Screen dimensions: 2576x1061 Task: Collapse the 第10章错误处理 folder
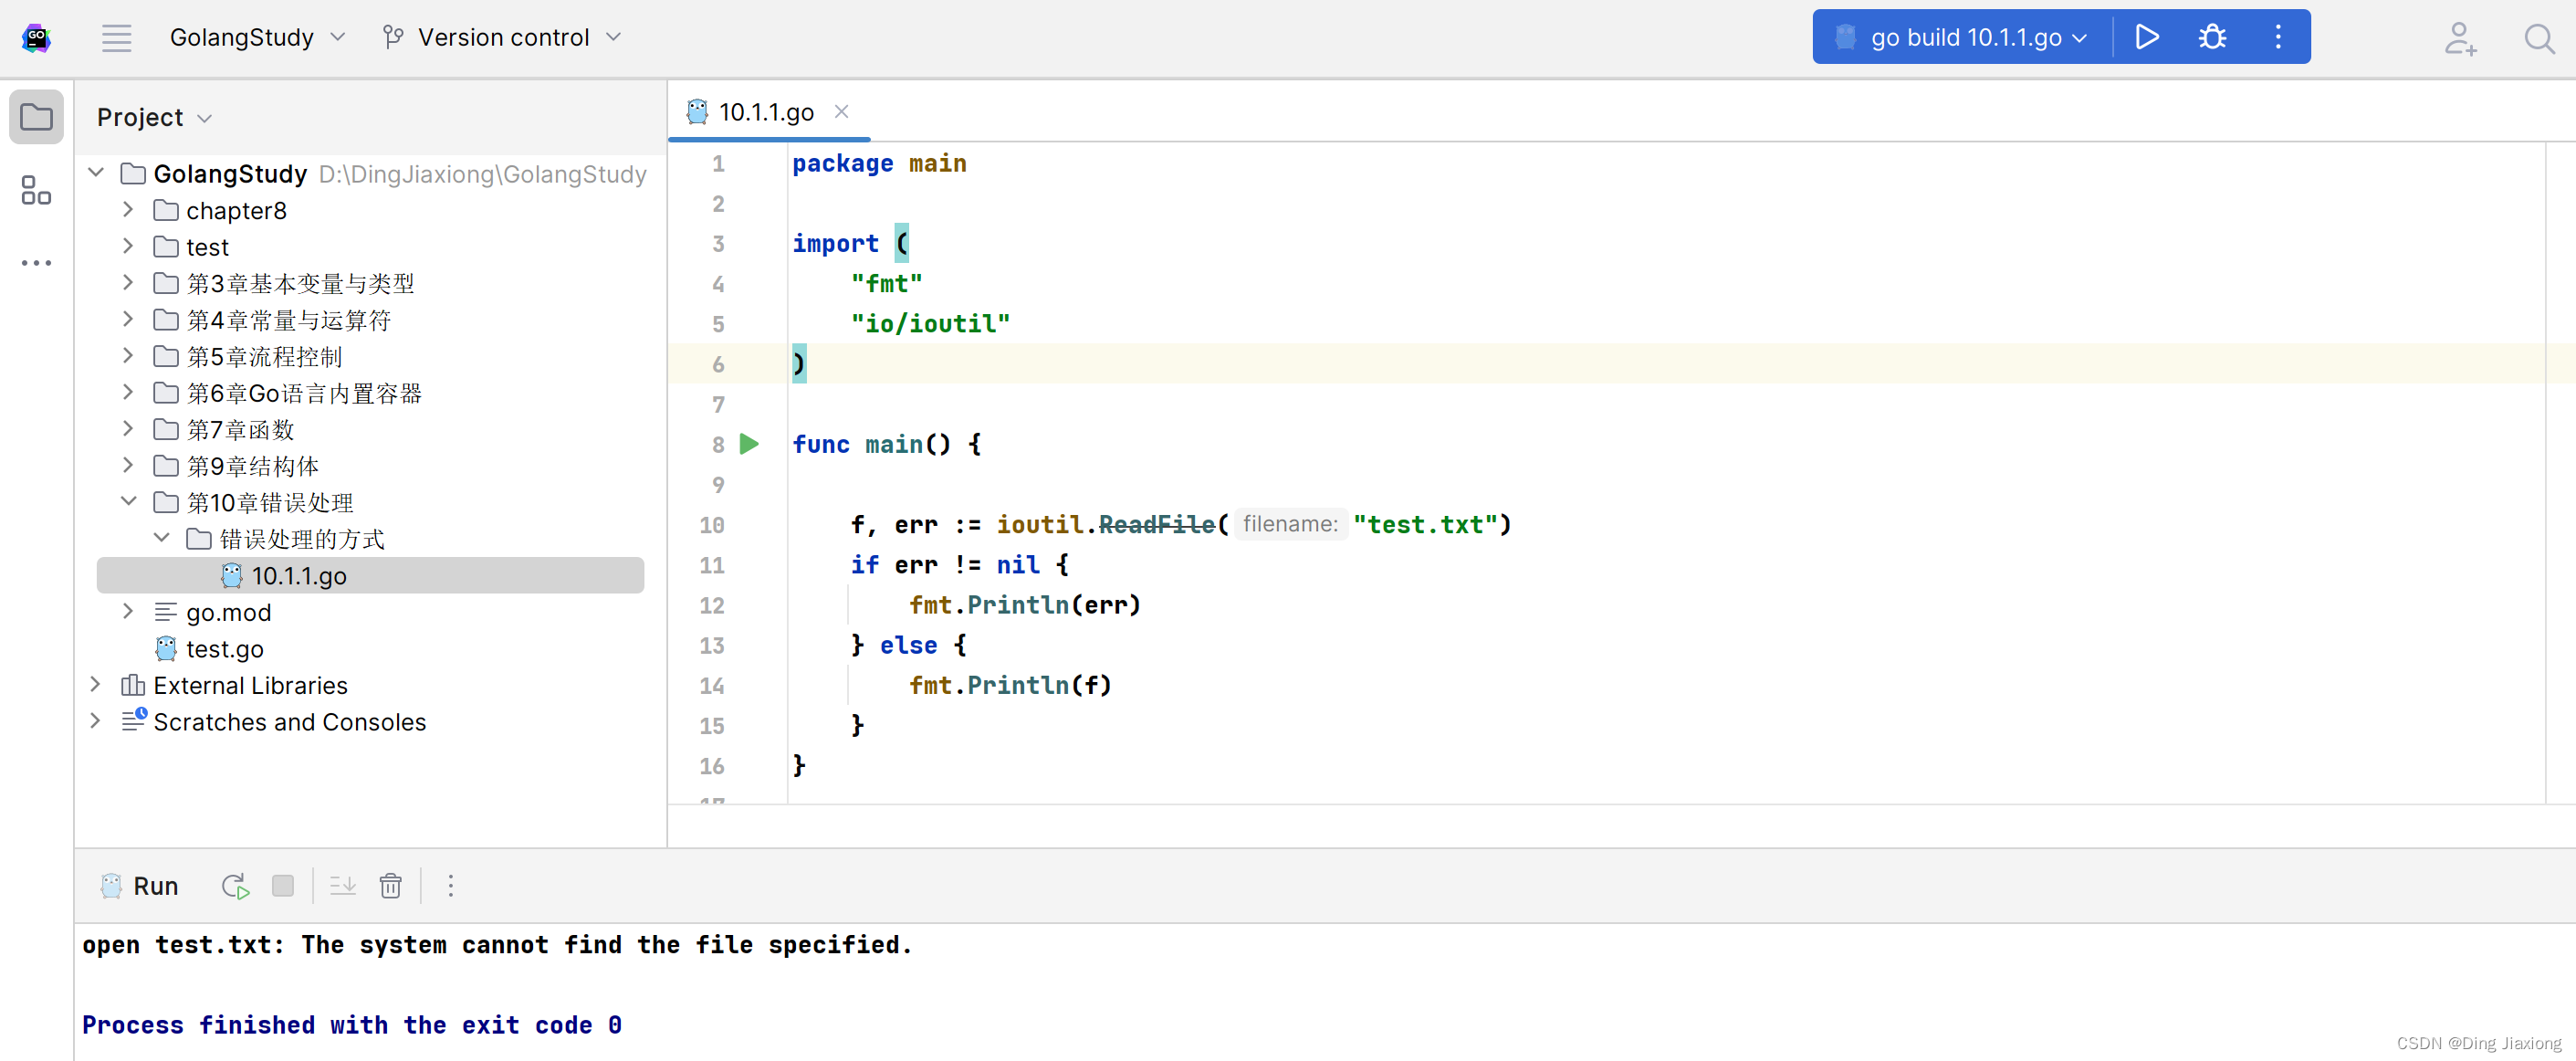[128, 502]
